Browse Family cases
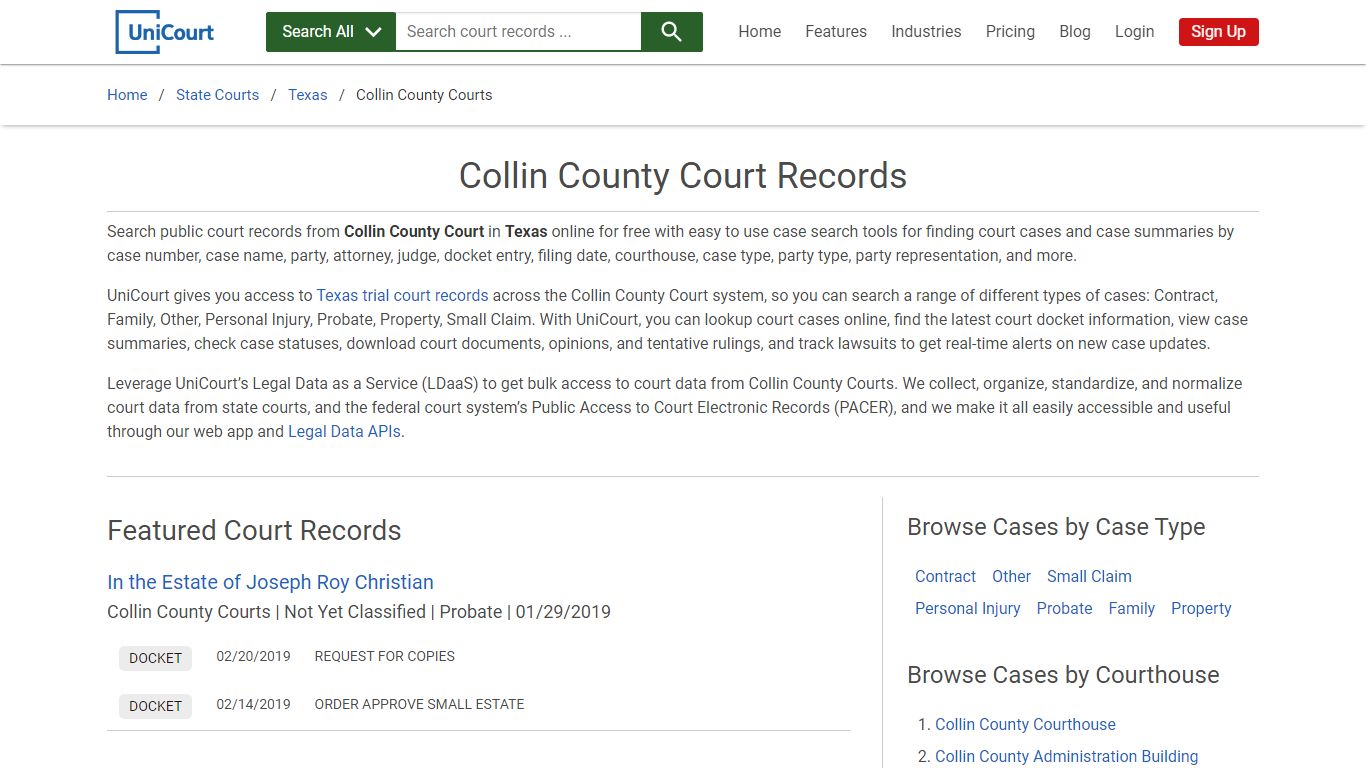Image resolution: width=1366 pixels, height=768 pixels. [x=1131, y=609]
